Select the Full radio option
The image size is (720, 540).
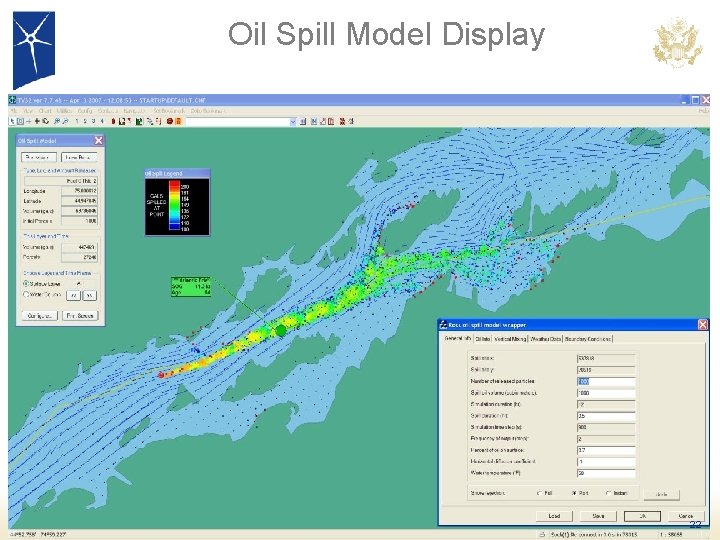(x=539, y=493)
